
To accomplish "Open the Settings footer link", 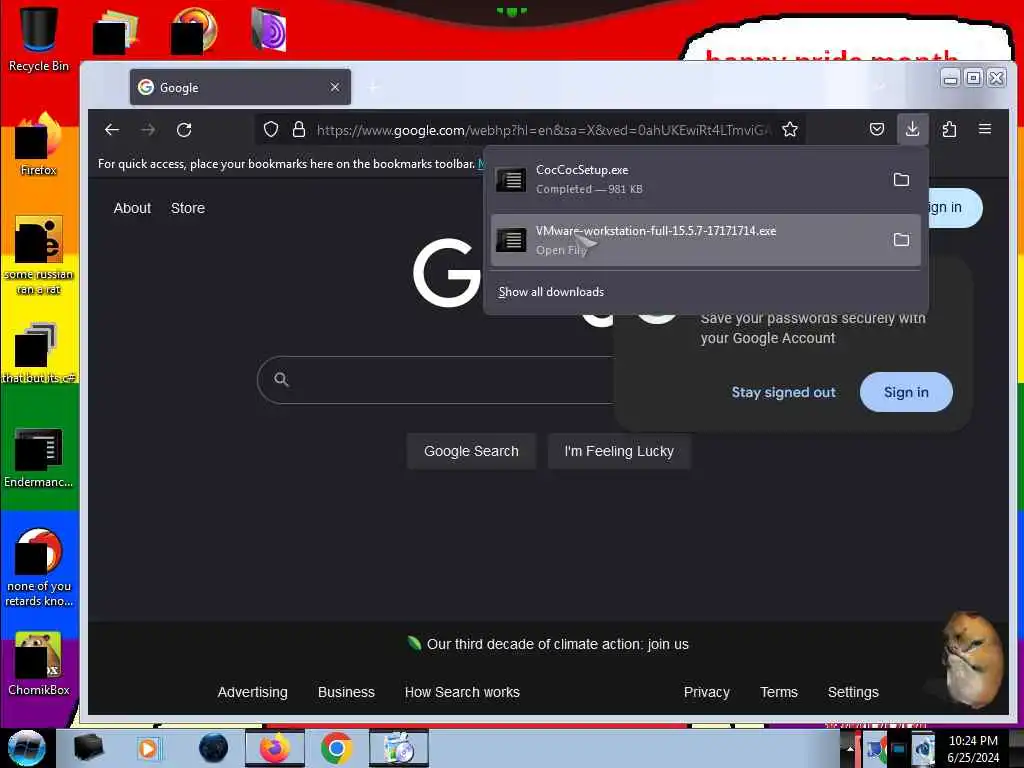I will coord(853,692).
